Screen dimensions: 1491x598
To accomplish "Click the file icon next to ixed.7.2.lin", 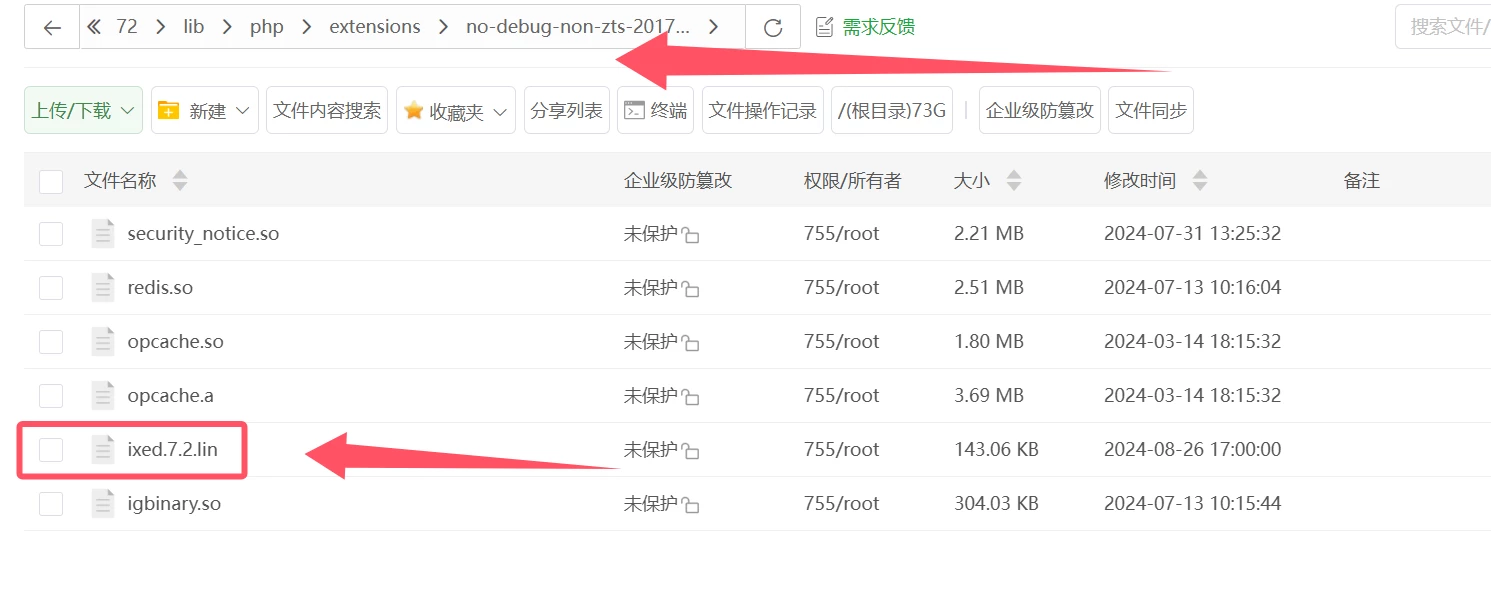I will pos(103,450).
